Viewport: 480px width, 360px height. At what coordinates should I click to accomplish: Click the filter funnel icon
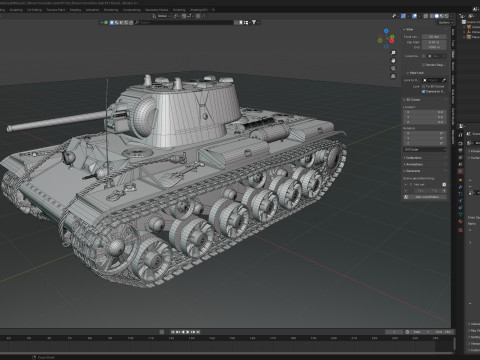click(x=254, y=22)
